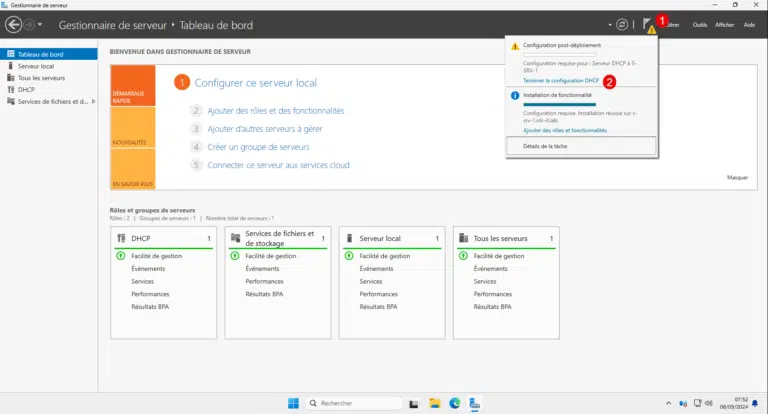Open the notifications flag icon
The image size is (768, 414).
click(648, 24)
